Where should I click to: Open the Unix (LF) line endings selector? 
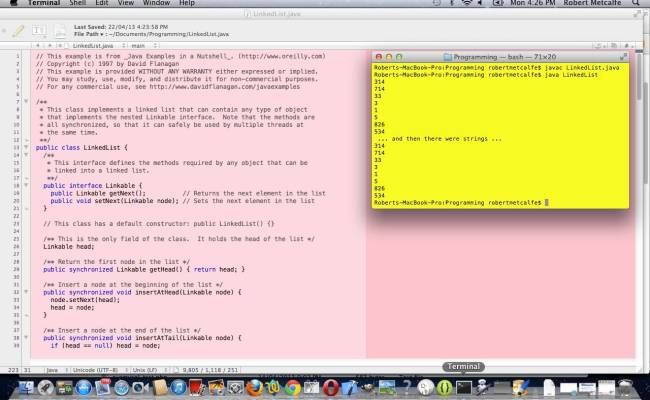coord(148,370)
